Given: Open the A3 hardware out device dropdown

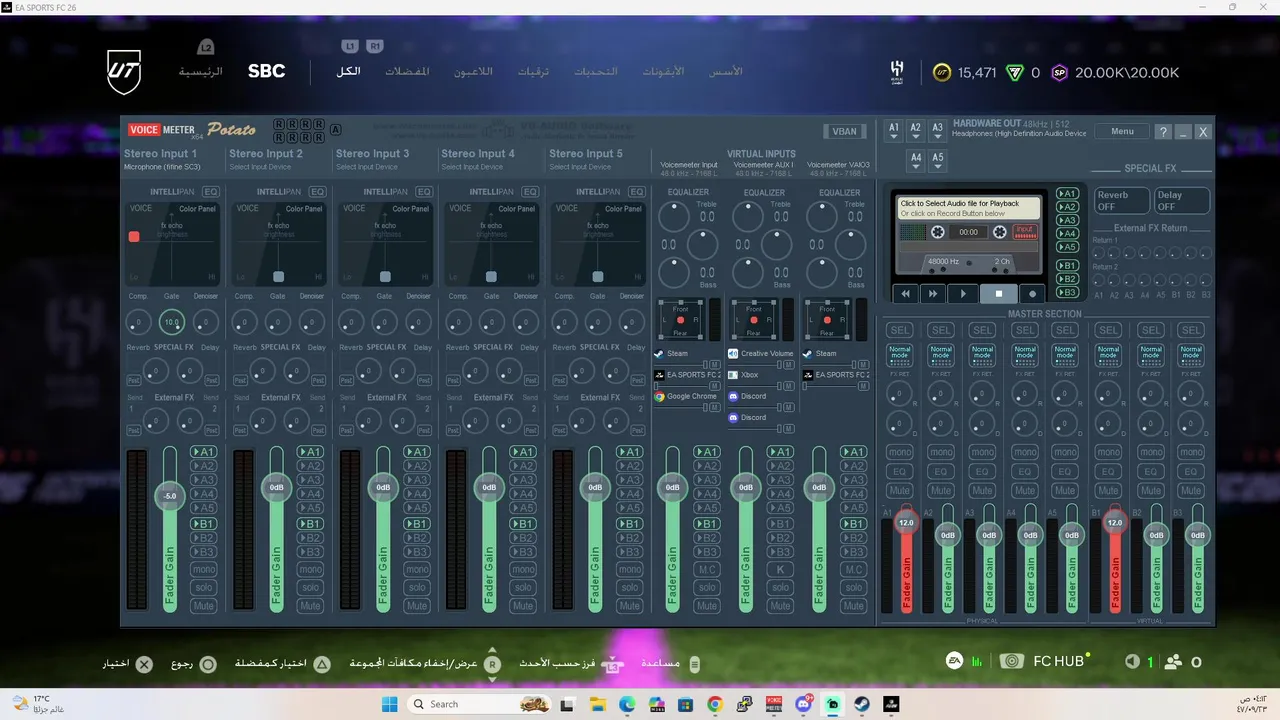Looking at the screenshot, I should [x=937, y=129].
